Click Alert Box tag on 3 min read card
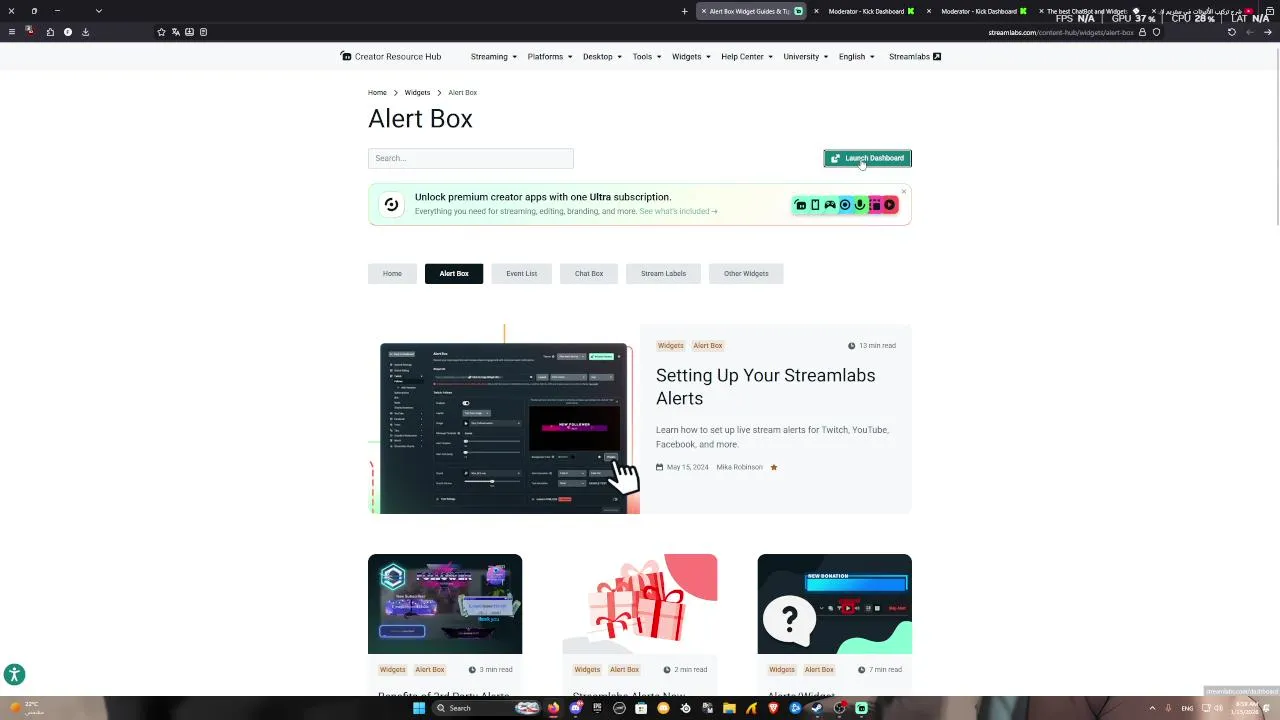 tap(429, 669)
